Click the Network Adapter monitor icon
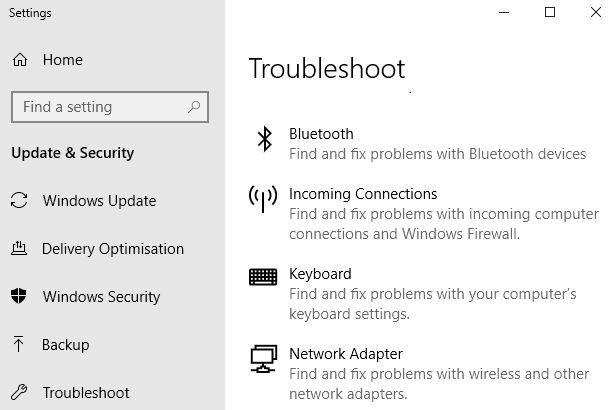 (263, 358)
